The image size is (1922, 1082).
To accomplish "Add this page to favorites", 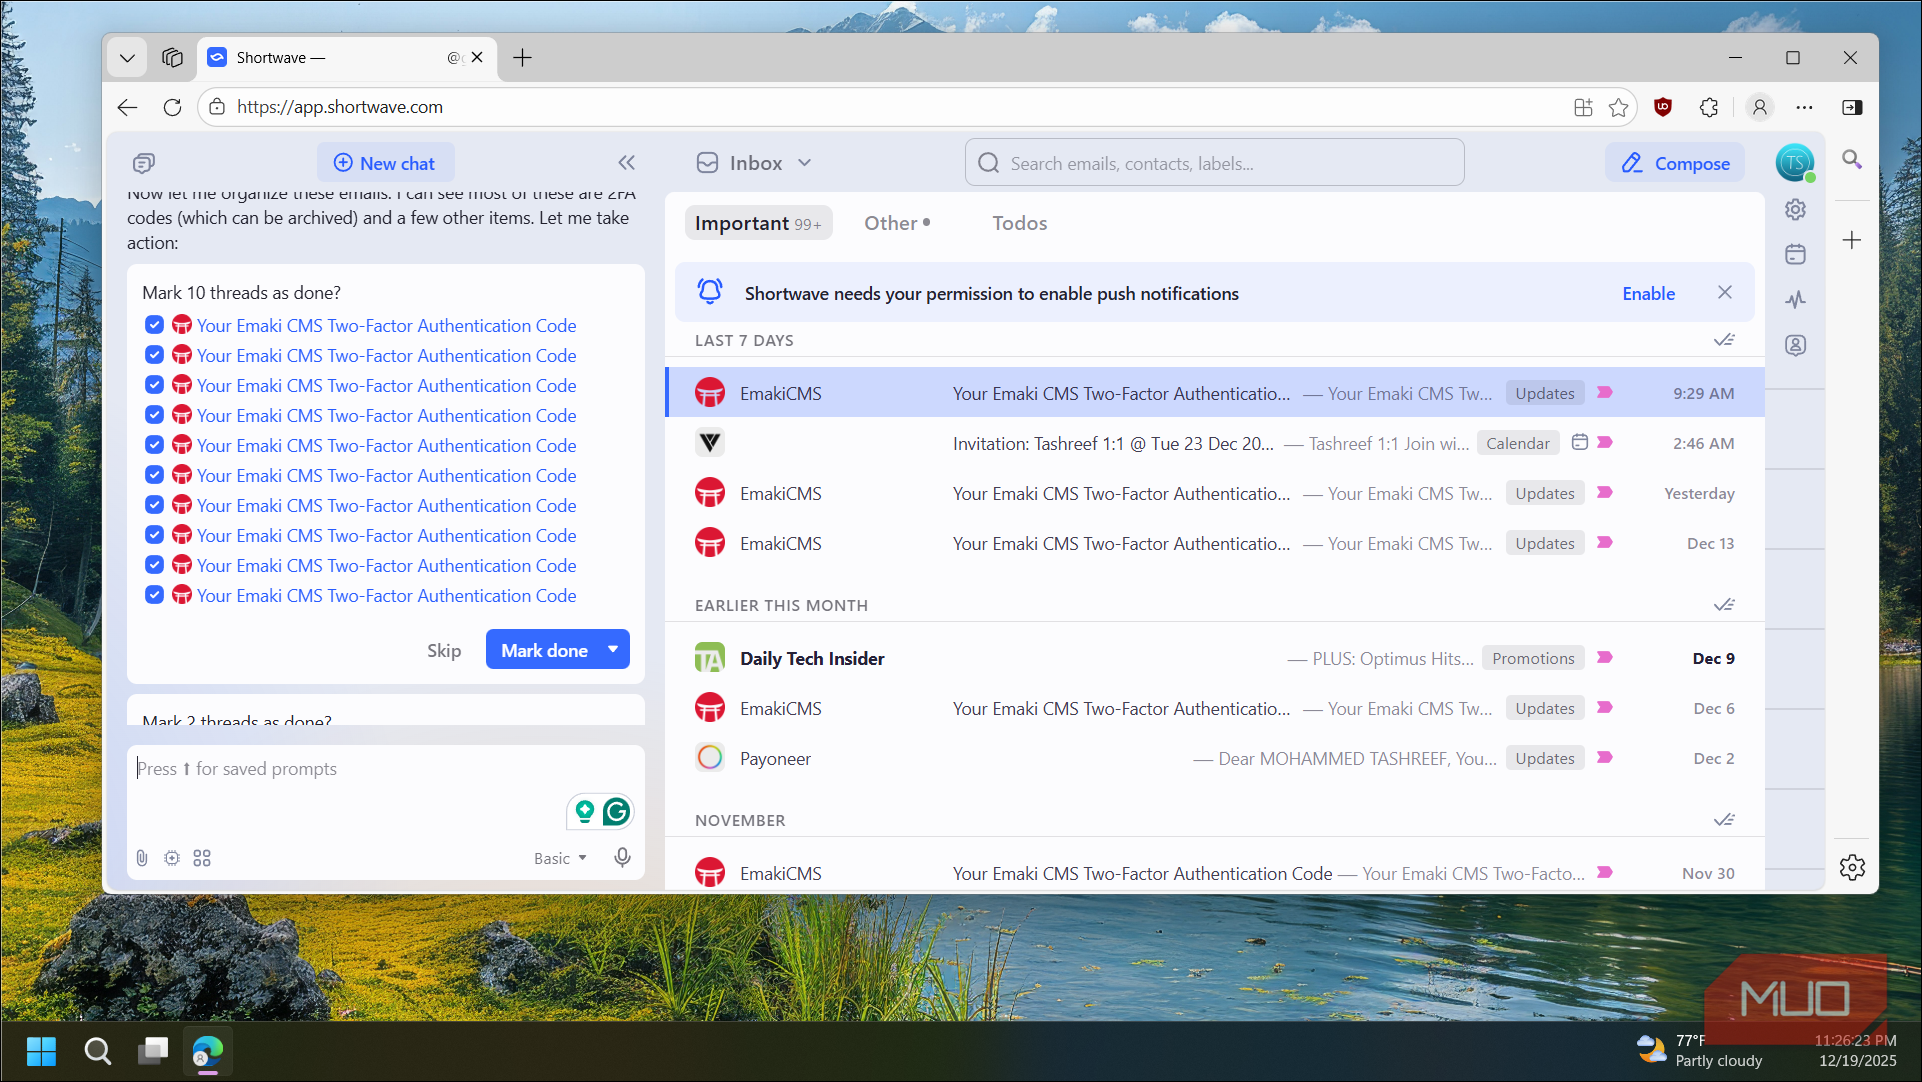I will click(x=1619, y=107).
